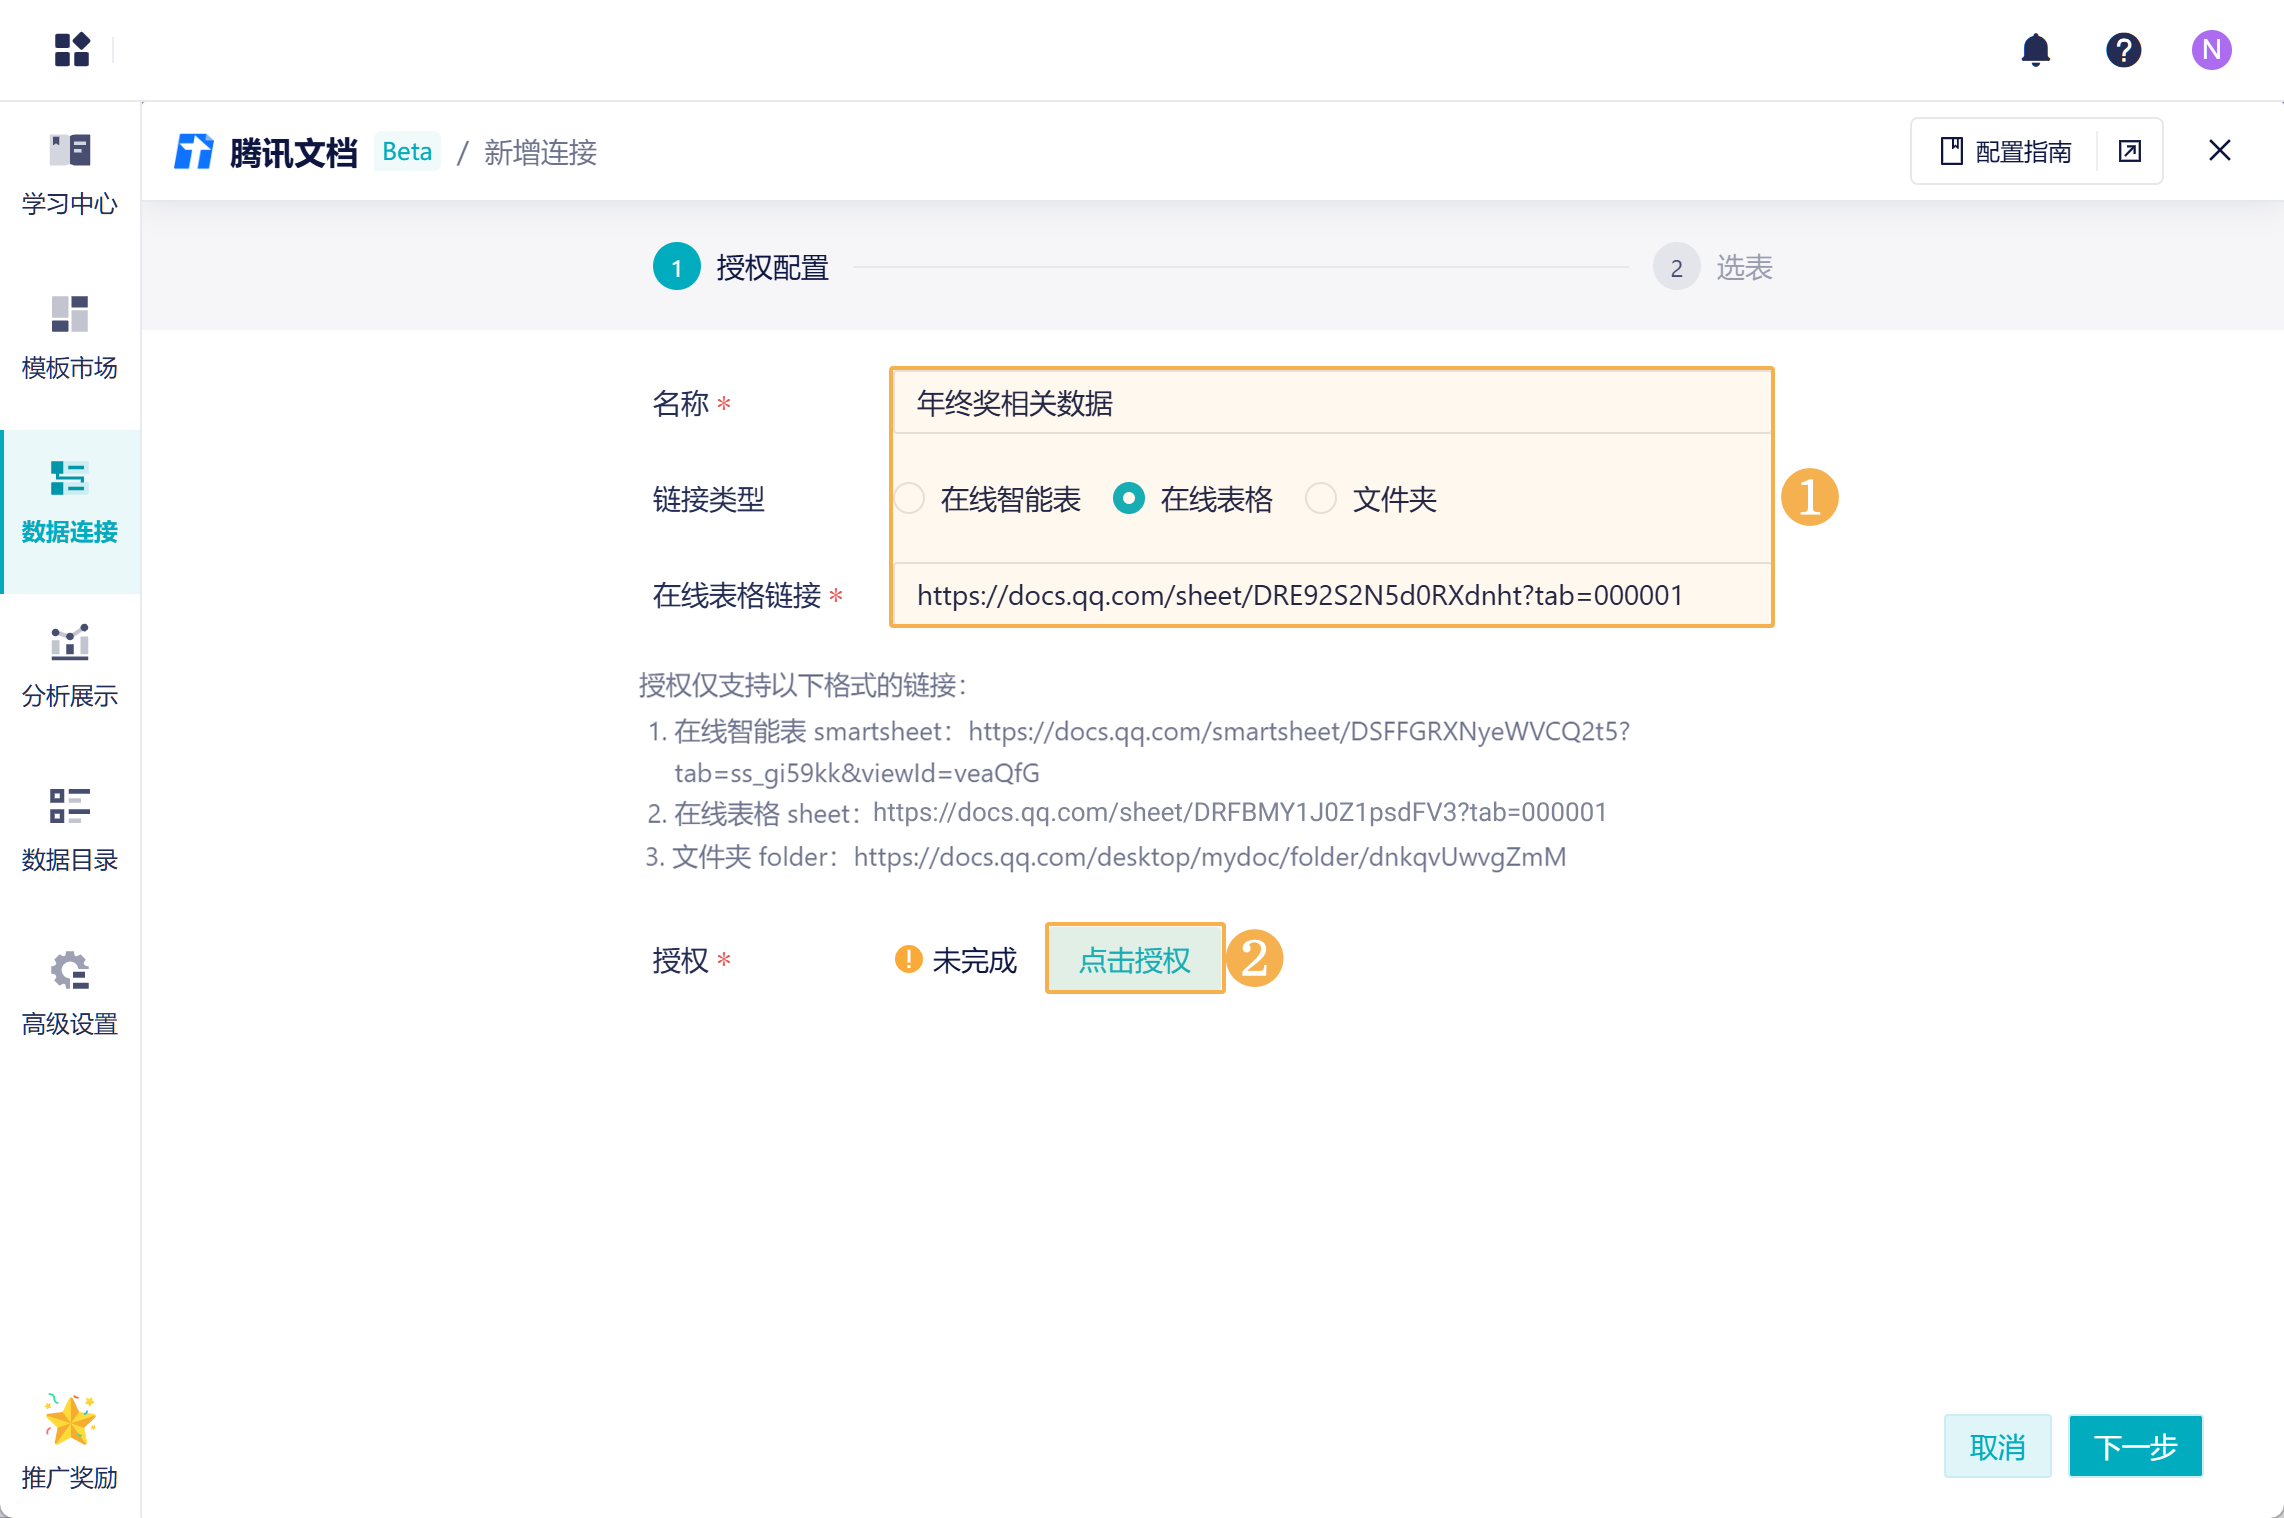Open the app grid launcher icon
The width and height of the screenshot is (2284, 1518).
[x=71, y=49]
